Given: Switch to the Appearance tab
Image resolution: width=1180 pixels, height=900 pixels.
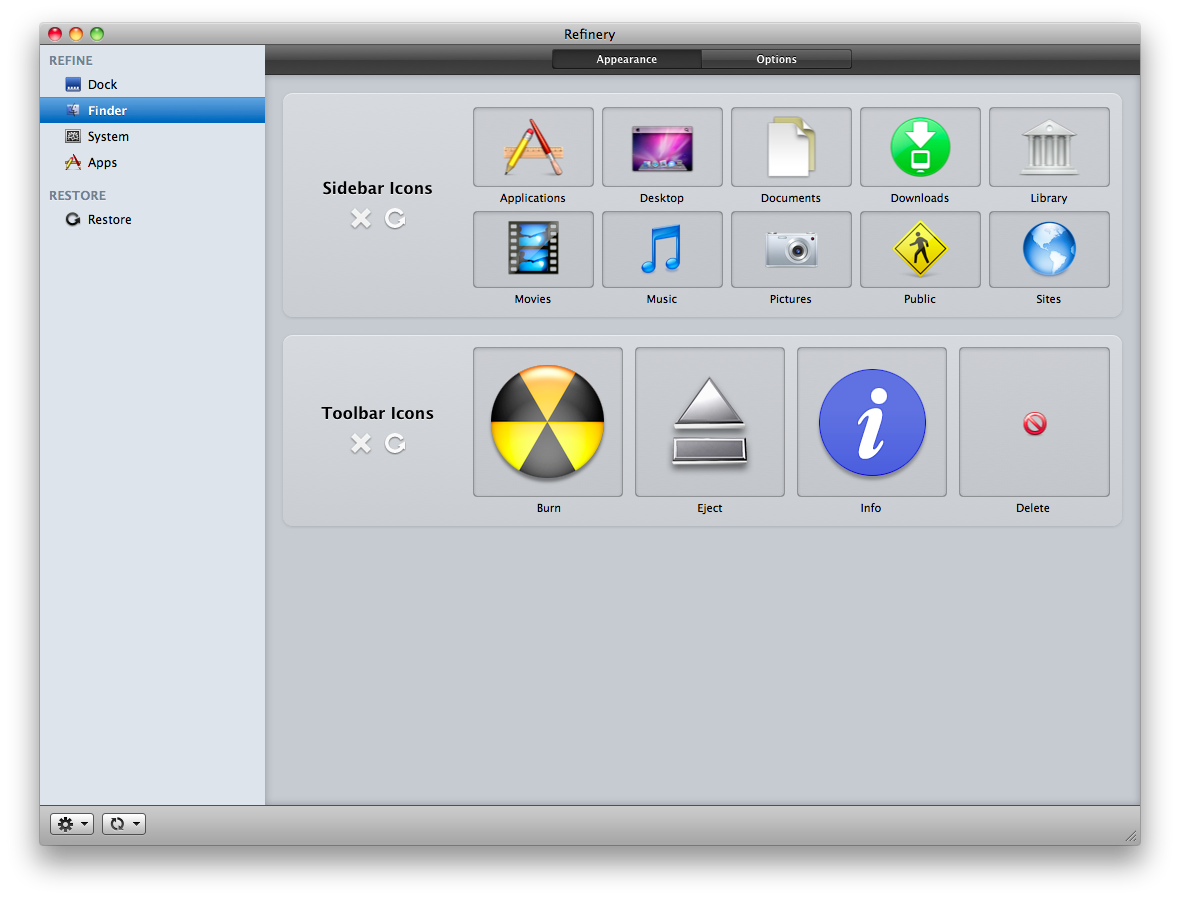Looking at the screenshot, I should (627, 59).
